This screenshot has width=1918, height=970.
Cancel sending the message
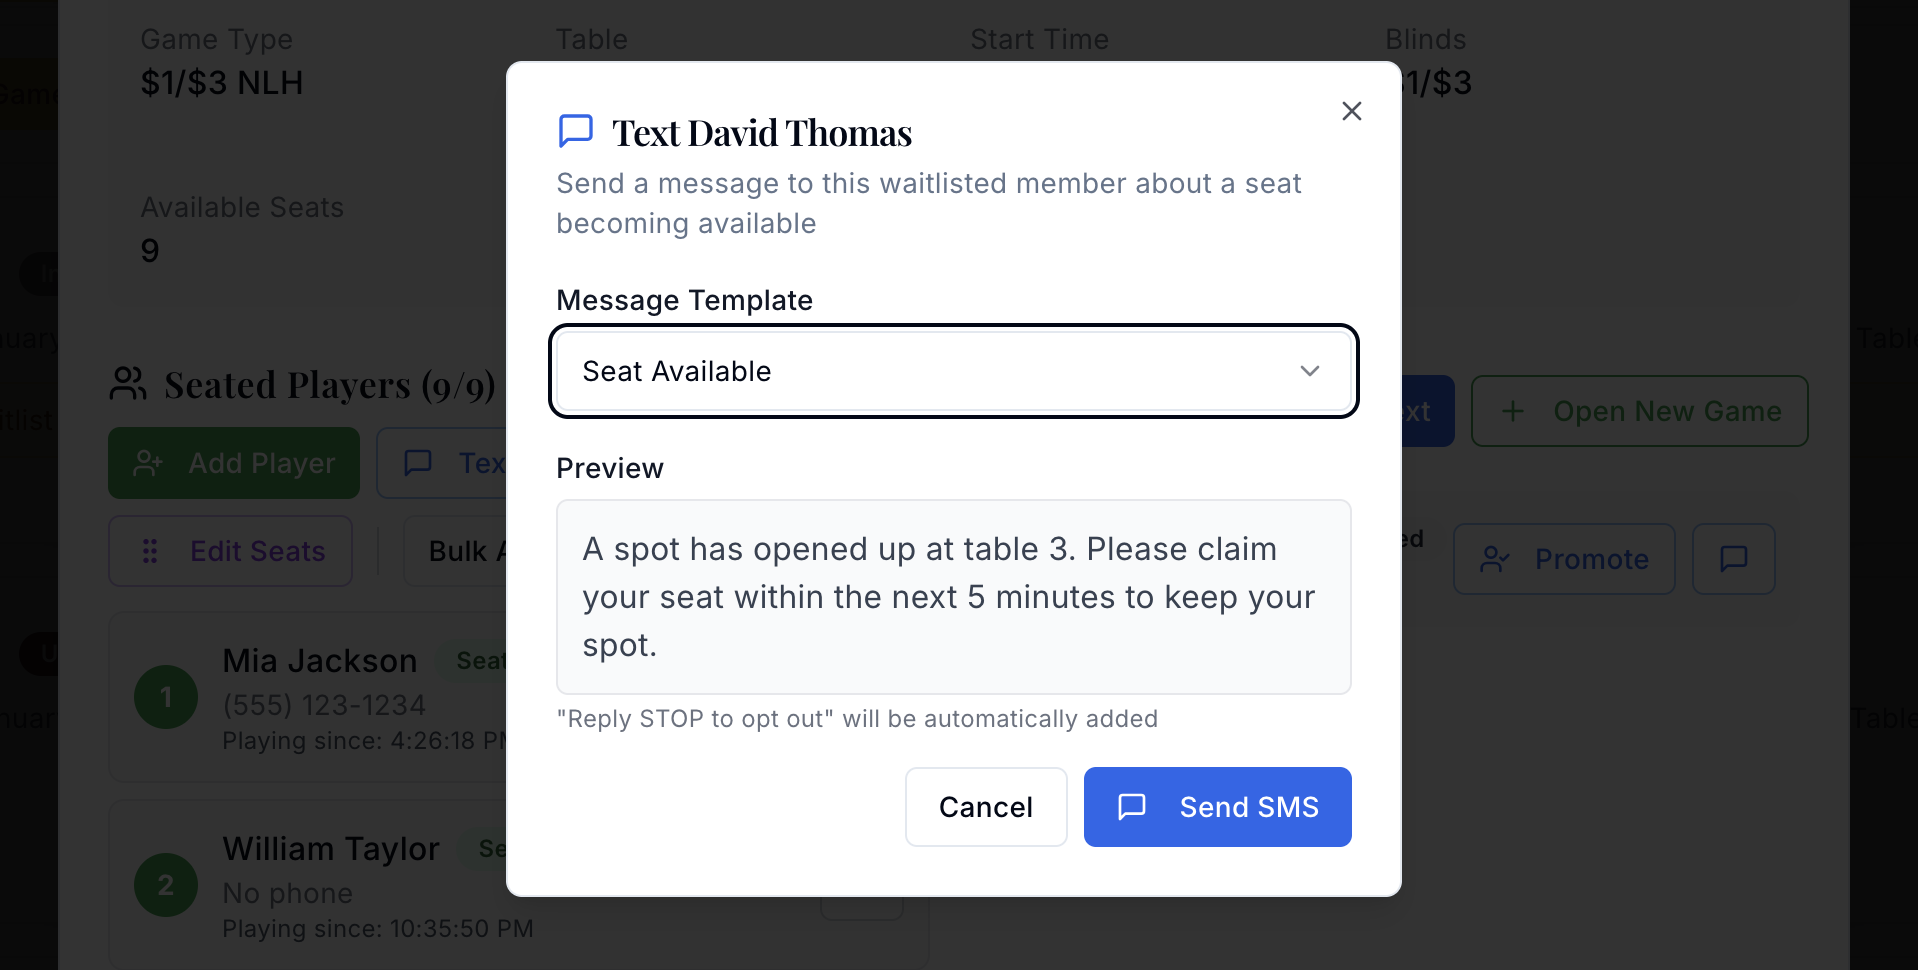(x=985, y=807)
